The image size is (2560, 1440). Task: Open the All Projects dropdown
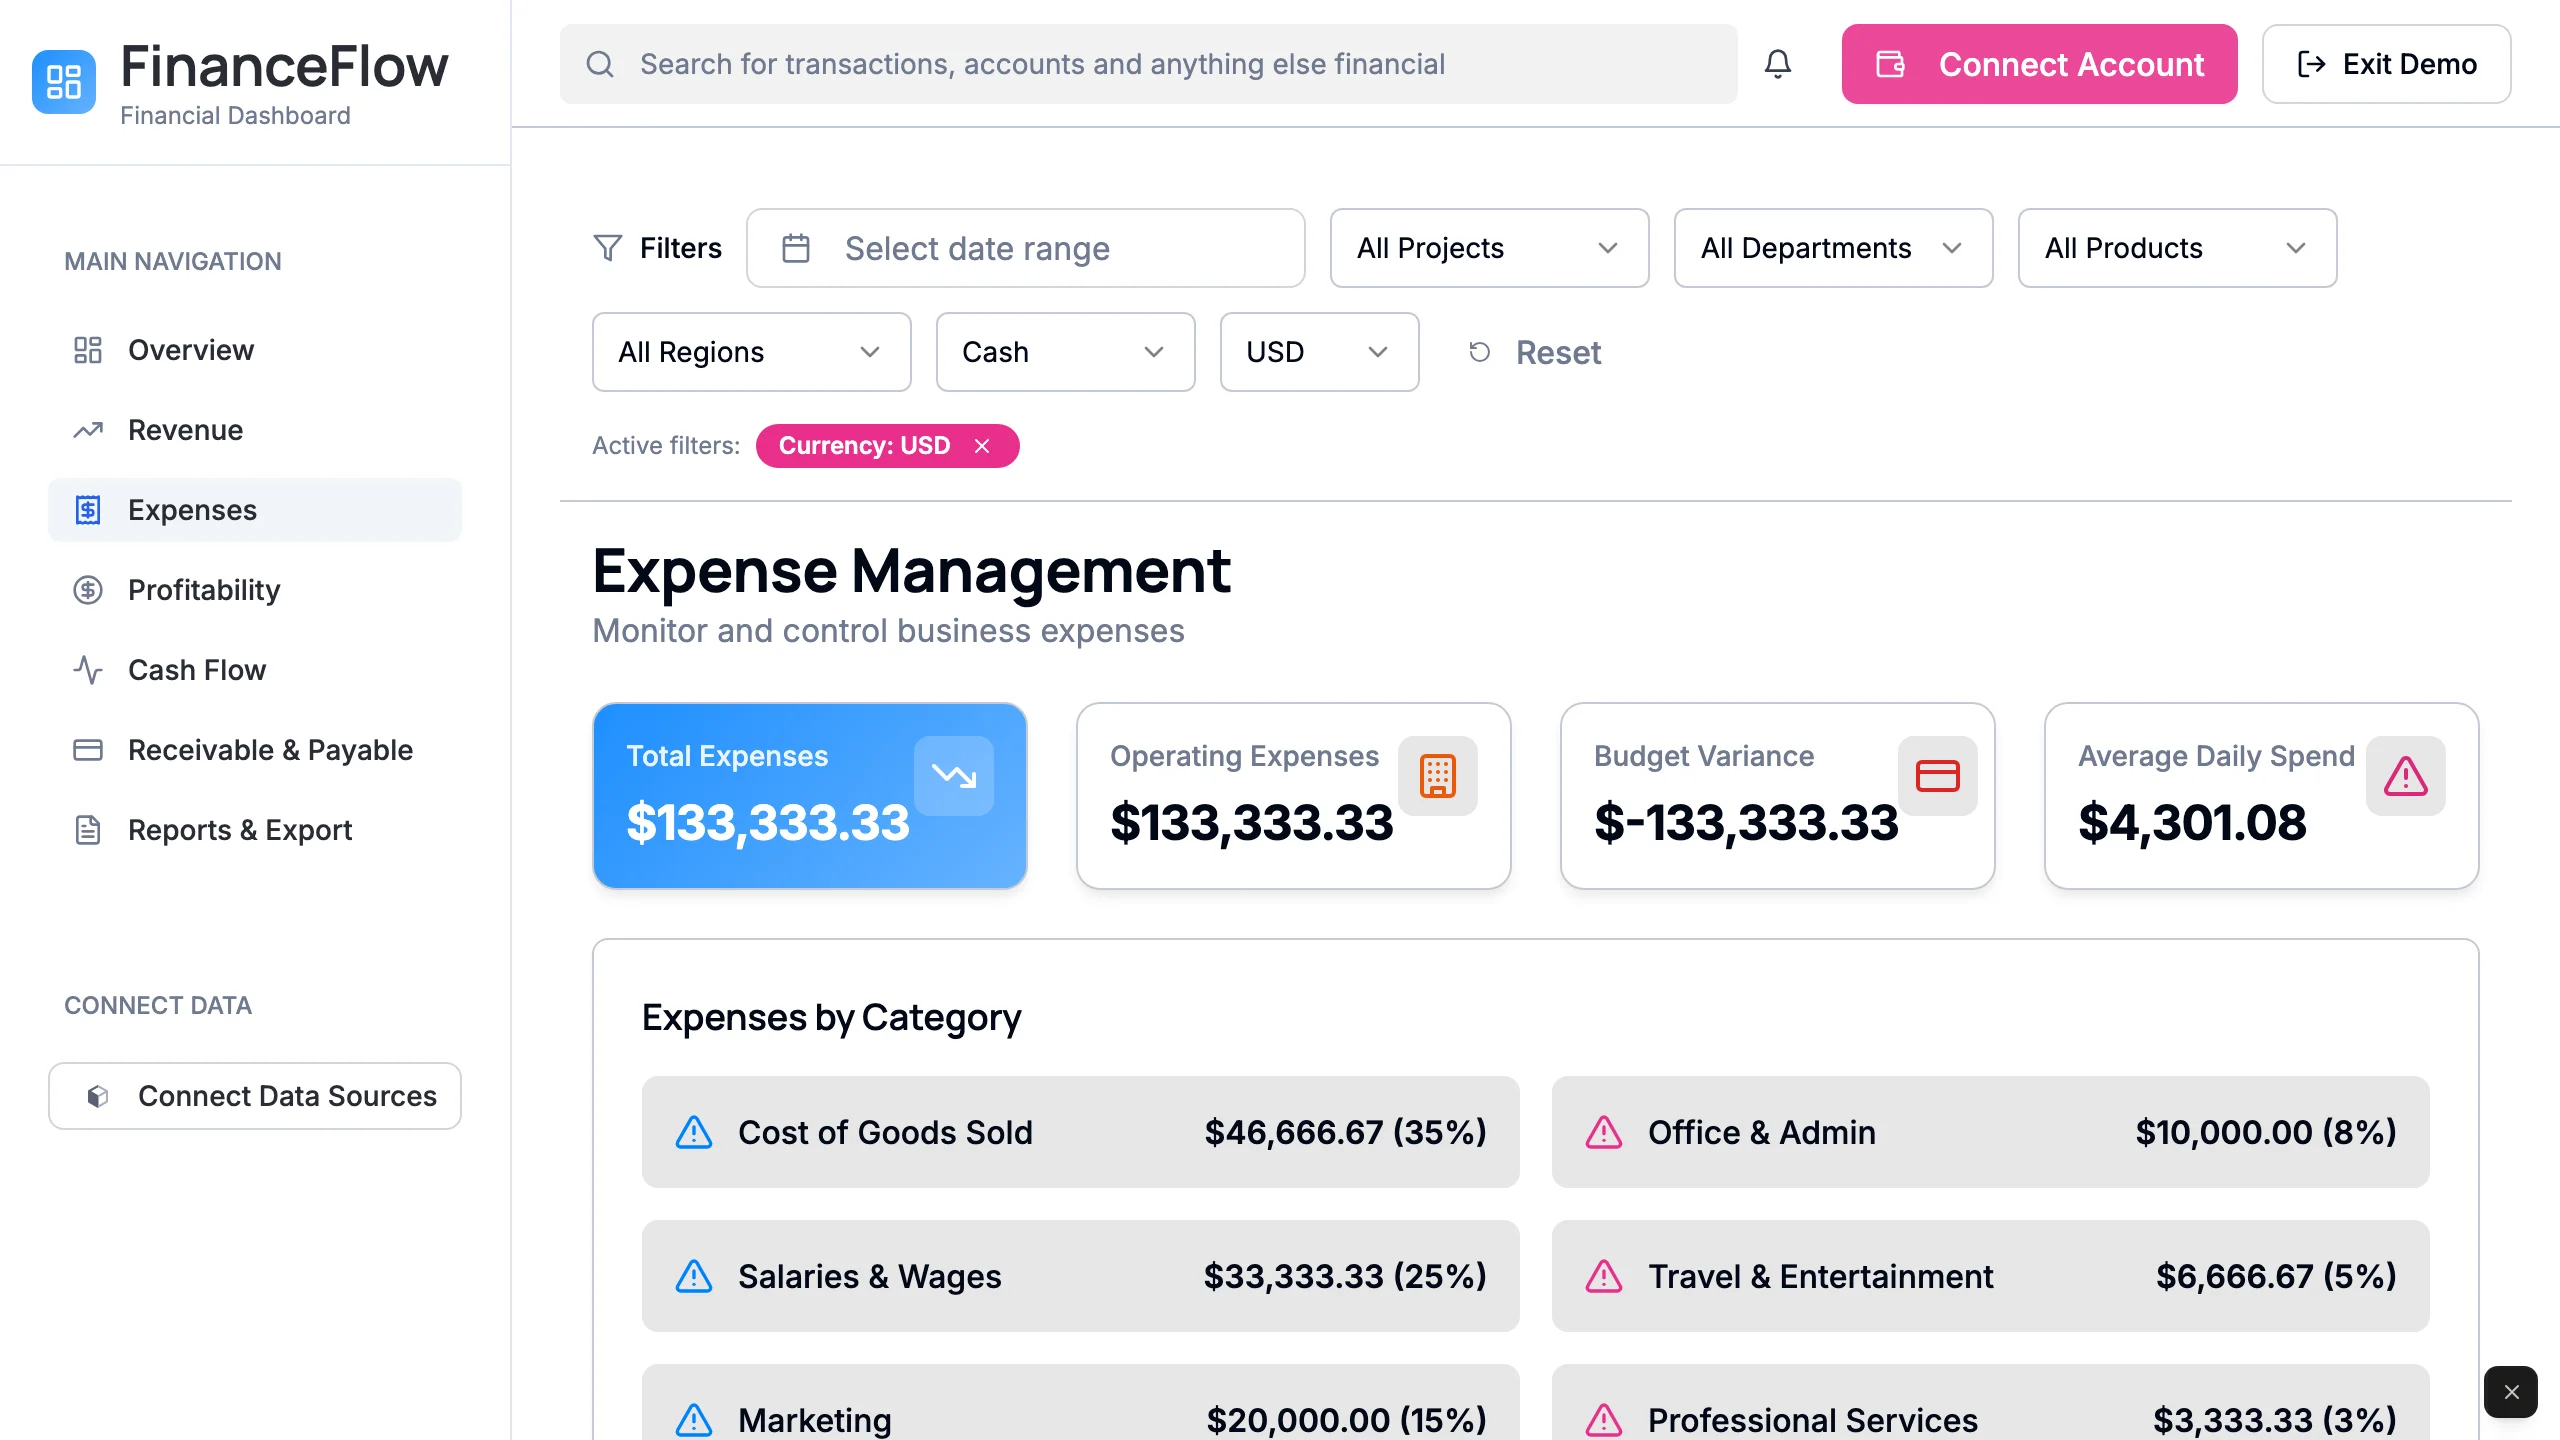[1488, 248]
